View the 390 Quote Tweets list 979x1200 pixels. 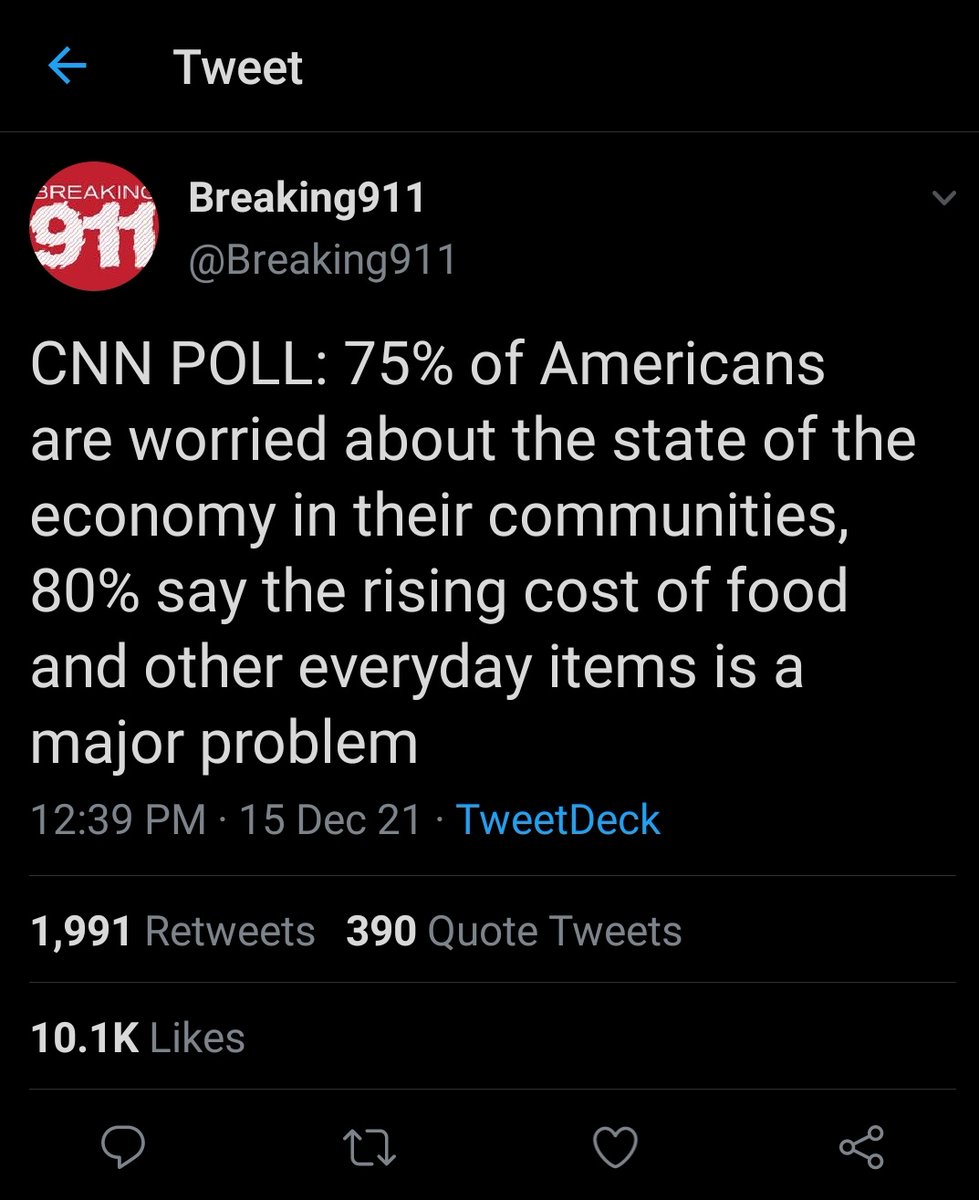click(514, 931)
